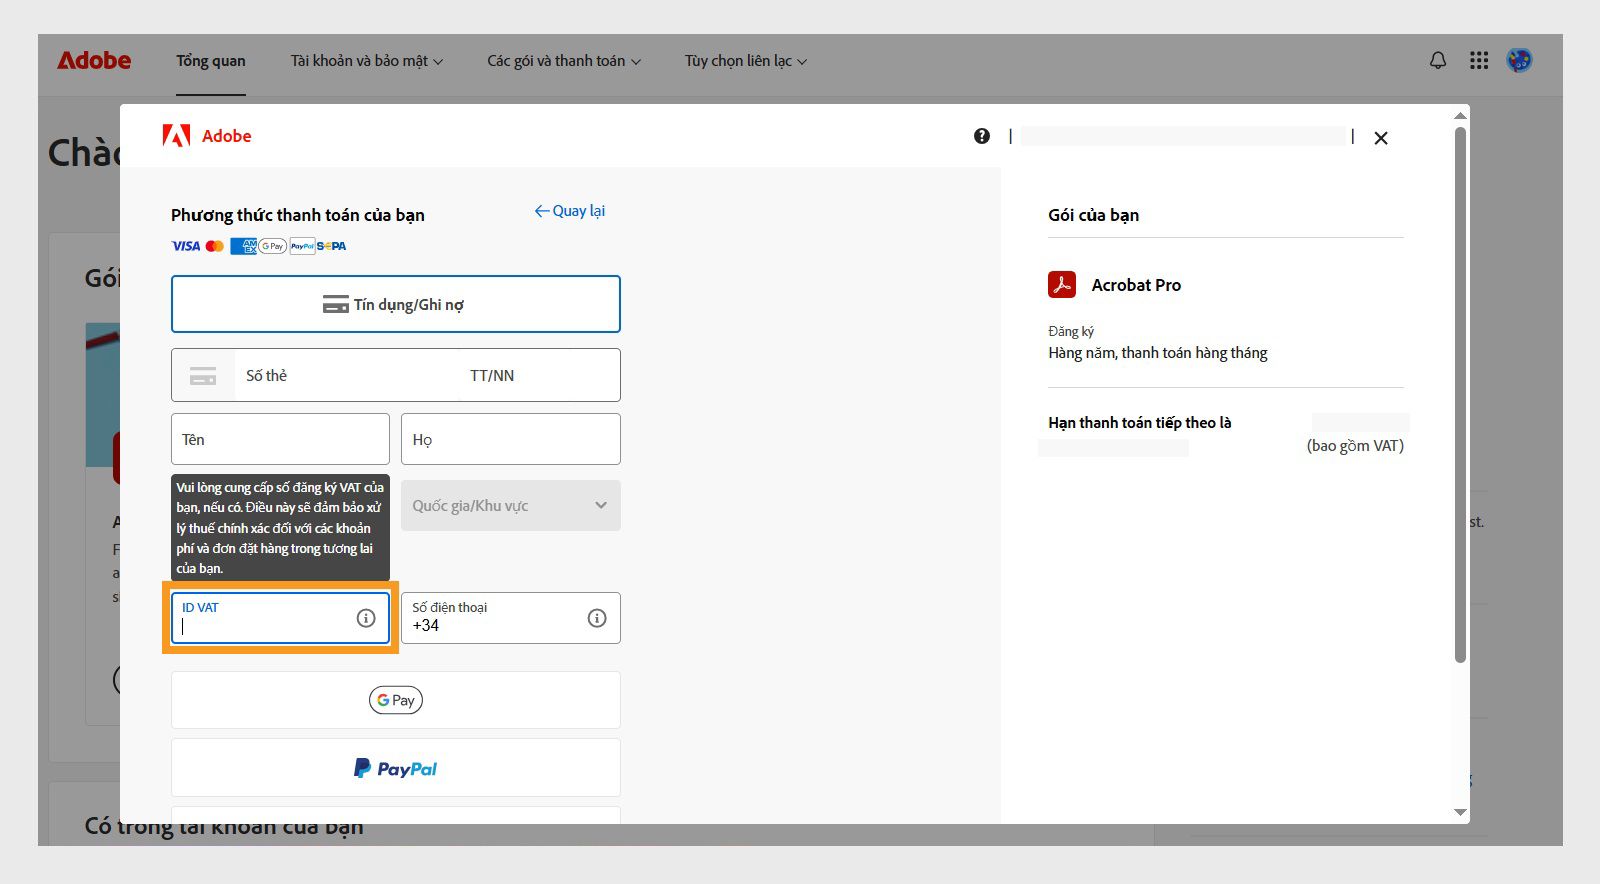Click the ID VAT info icon
This screenshot has height=884, width=1600.
[x=366, y=618]
